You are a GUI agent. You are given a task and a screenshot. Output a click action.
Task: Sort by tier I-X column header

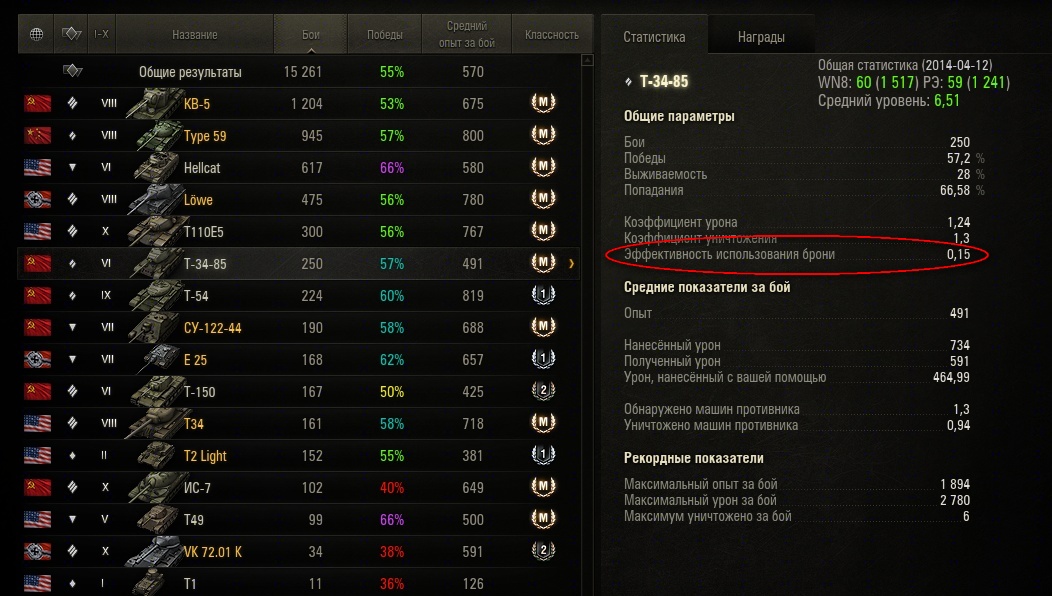[x=101, y=34]
